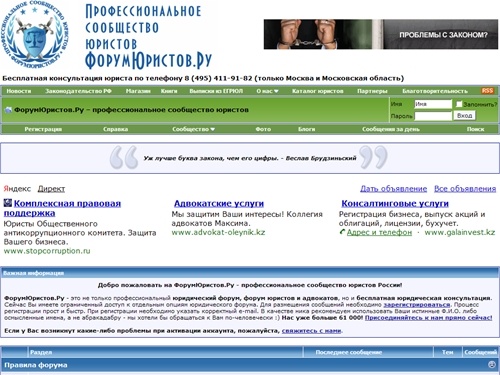Open the Комплексная правовая поддержка ad
This screenshot has height=375, width=500.
point(62,208)
